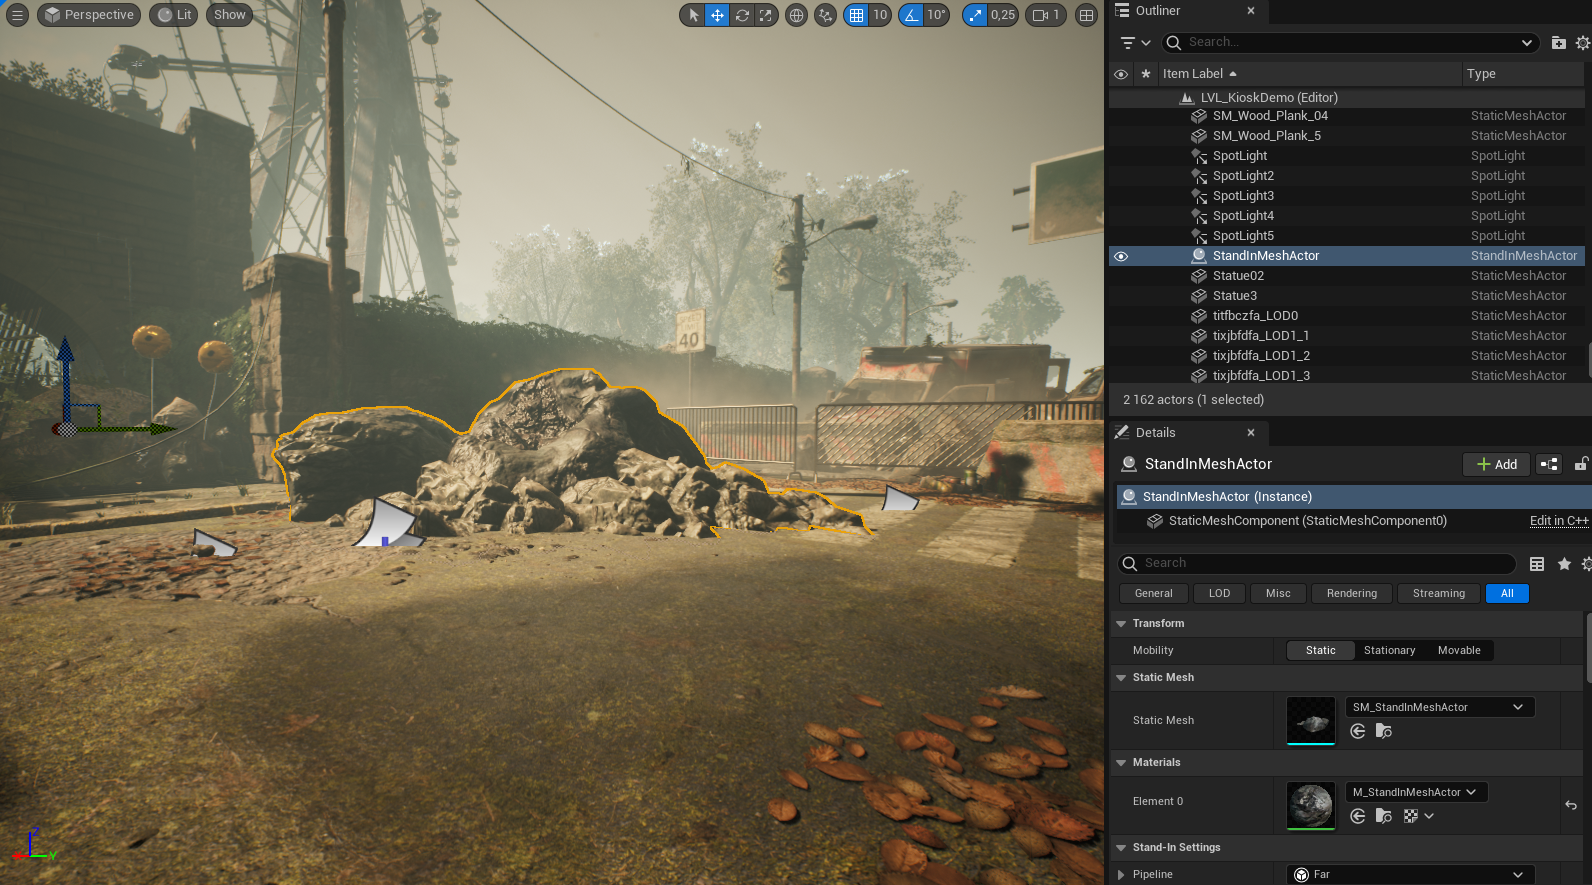The height and width of the screenshot is (885, 1592).
Task: Click the lock icon in Details panel
Action: click(x=1581, y=464)
